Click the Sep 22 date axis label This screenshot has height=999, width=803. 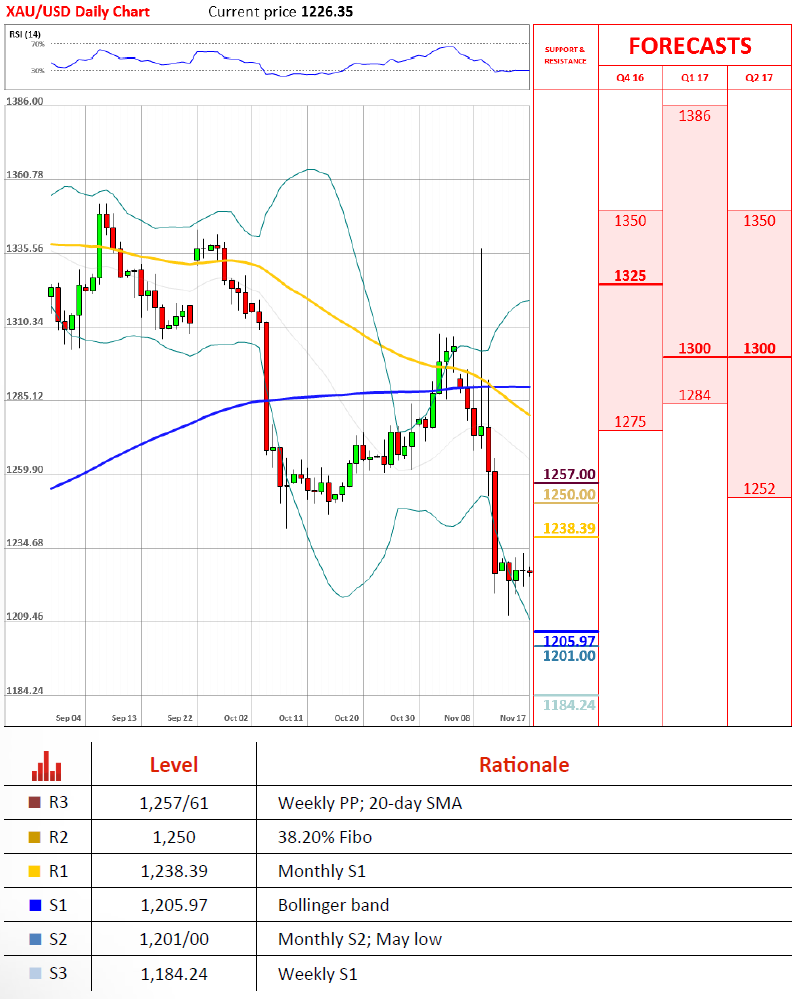180,718
